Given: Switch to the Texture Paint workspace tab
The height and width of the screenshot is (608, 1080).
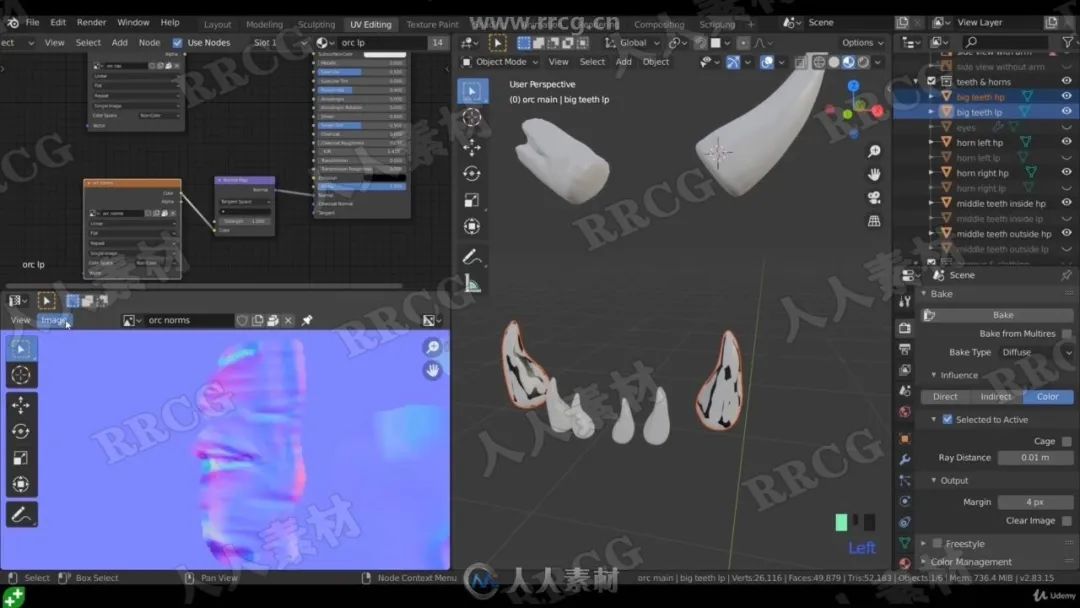Looking at the screenshot, I should tap(432, 24).
